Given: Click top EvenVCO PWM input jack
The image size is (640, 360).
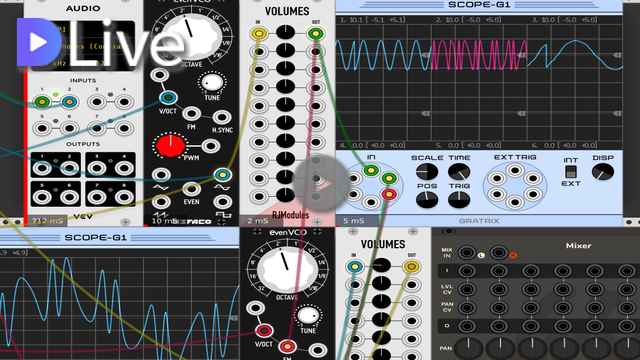Looking at the screenshot, I should point(211,146).
